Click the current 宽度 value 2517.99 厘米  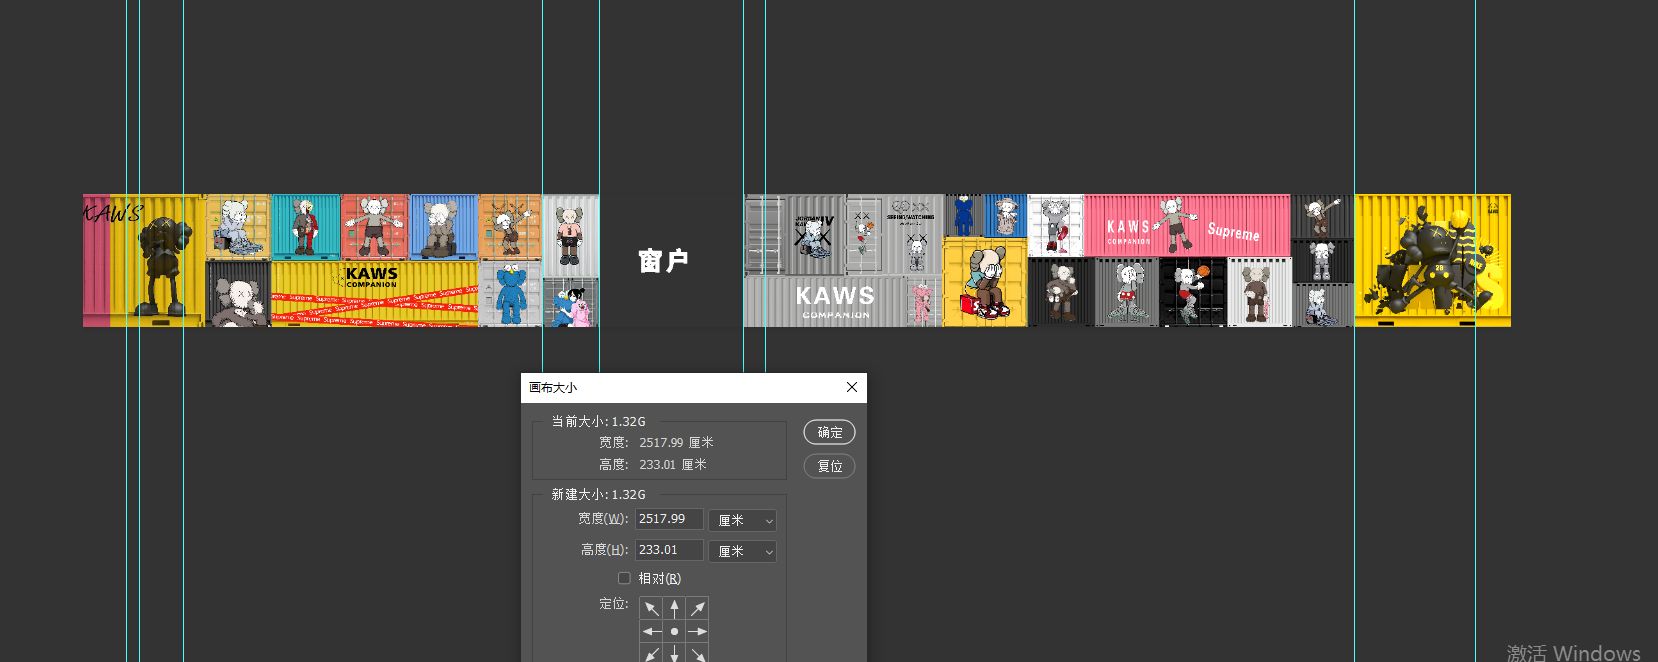click(x=676, y=442)
